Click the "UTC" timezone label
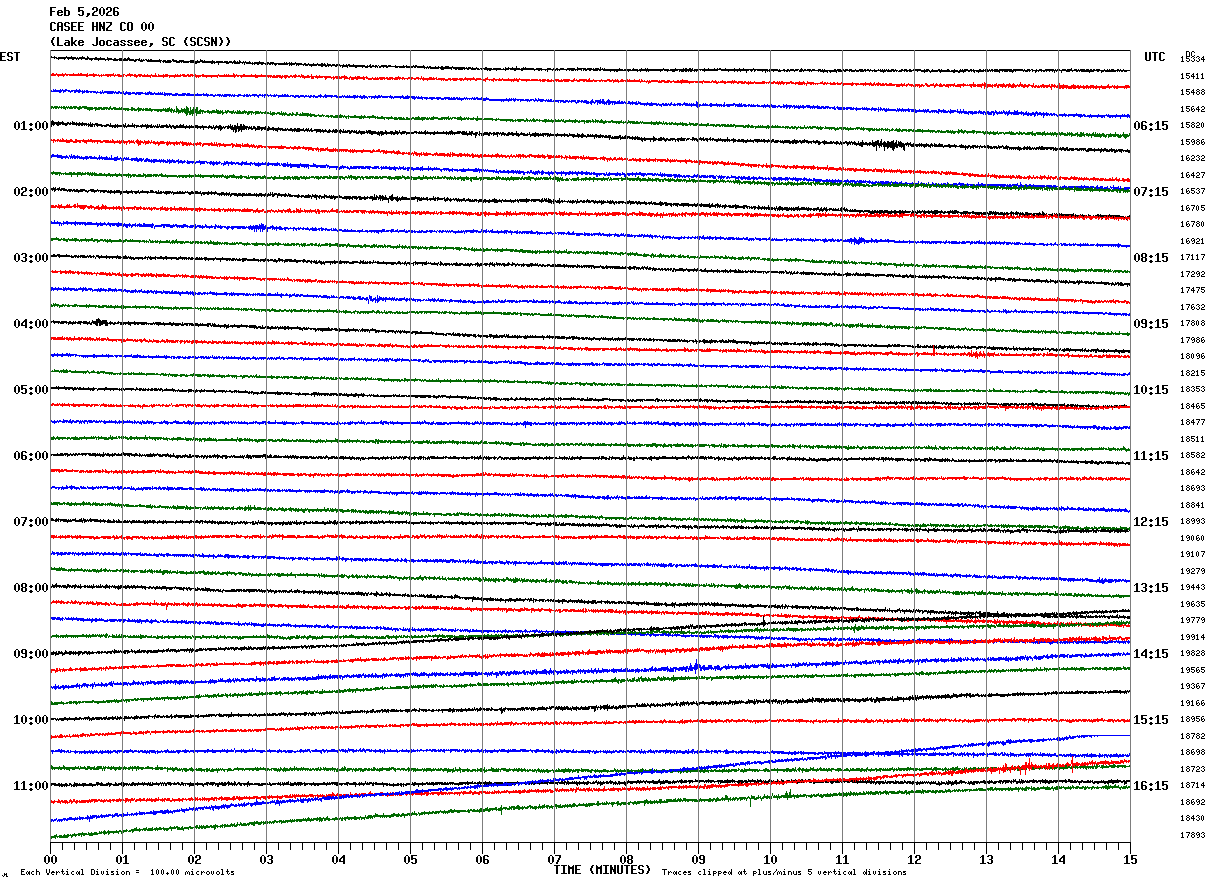The width and height of the screenshot is (1210, 886). point(1155,57)
